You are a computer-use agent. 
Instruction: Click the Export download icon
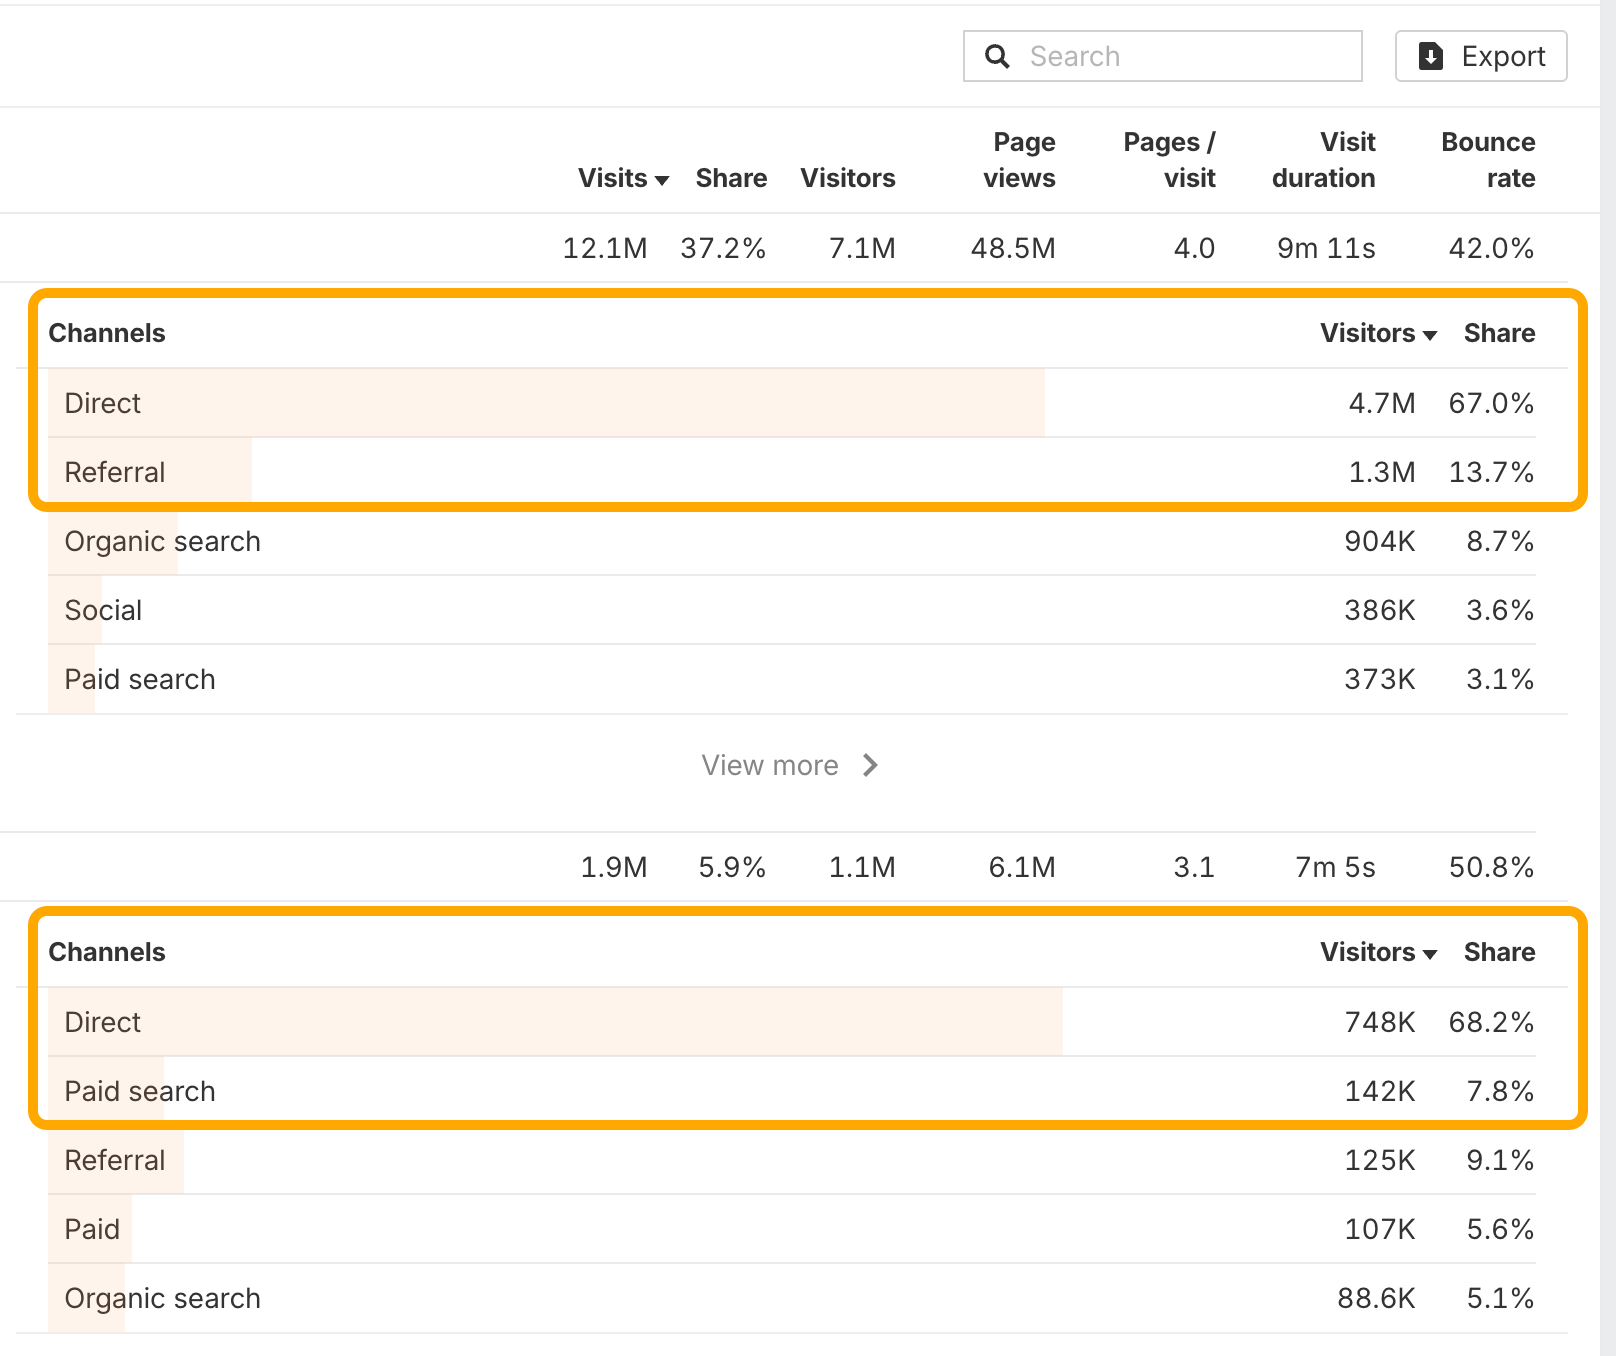click(1431, 56)
